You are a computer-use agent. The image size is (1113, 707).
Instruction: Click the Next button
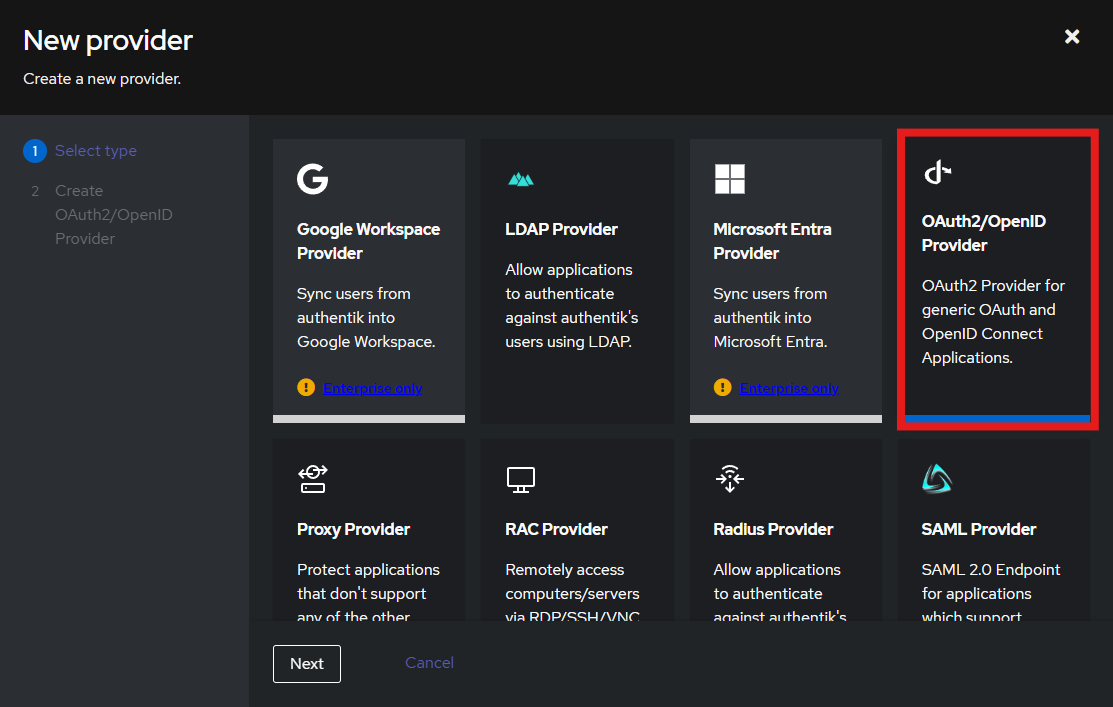pyautogui.click(x=307, y=664)
